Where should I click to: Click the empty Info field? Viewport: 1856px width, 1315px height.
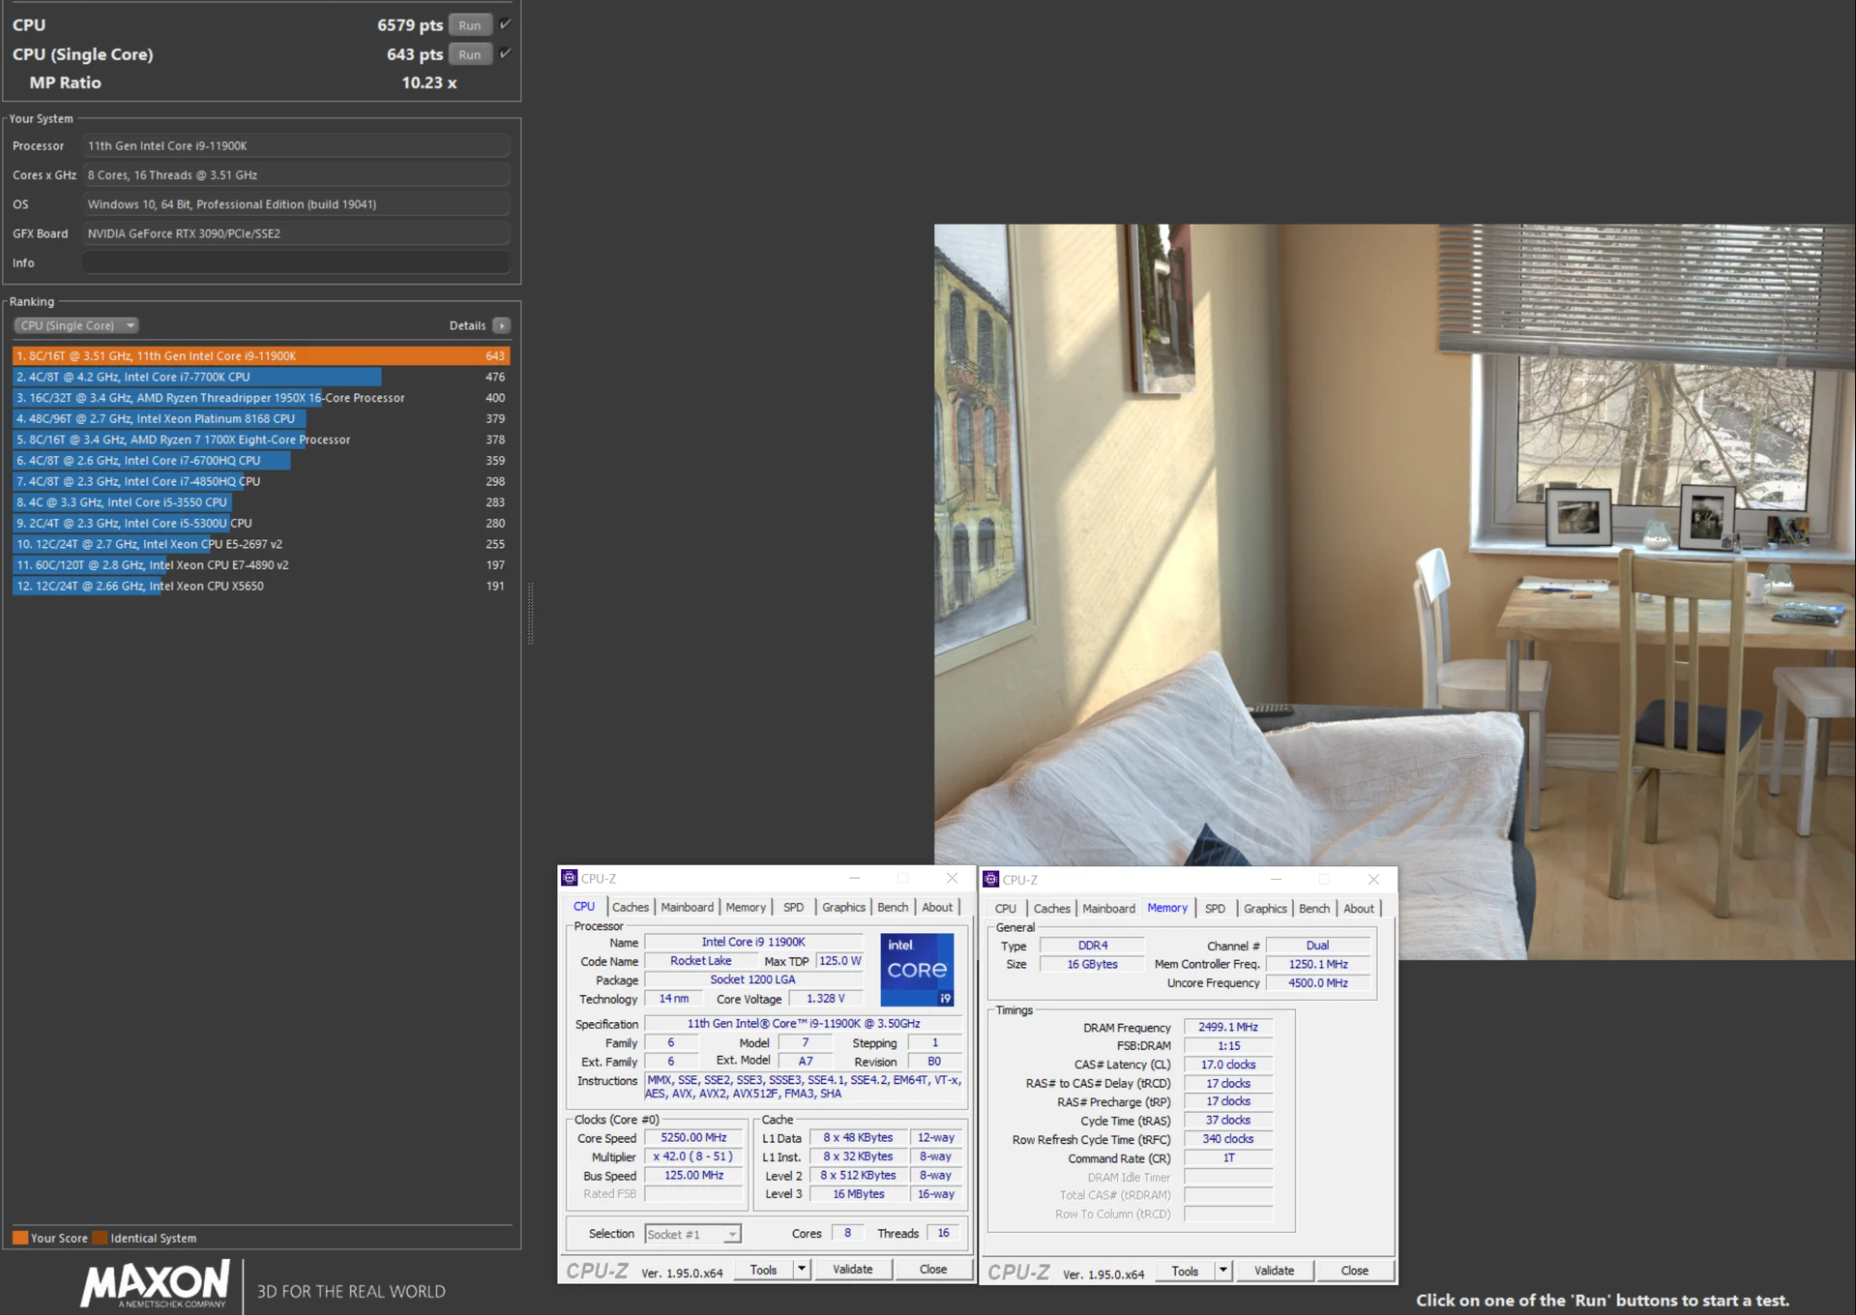[296, 262]
